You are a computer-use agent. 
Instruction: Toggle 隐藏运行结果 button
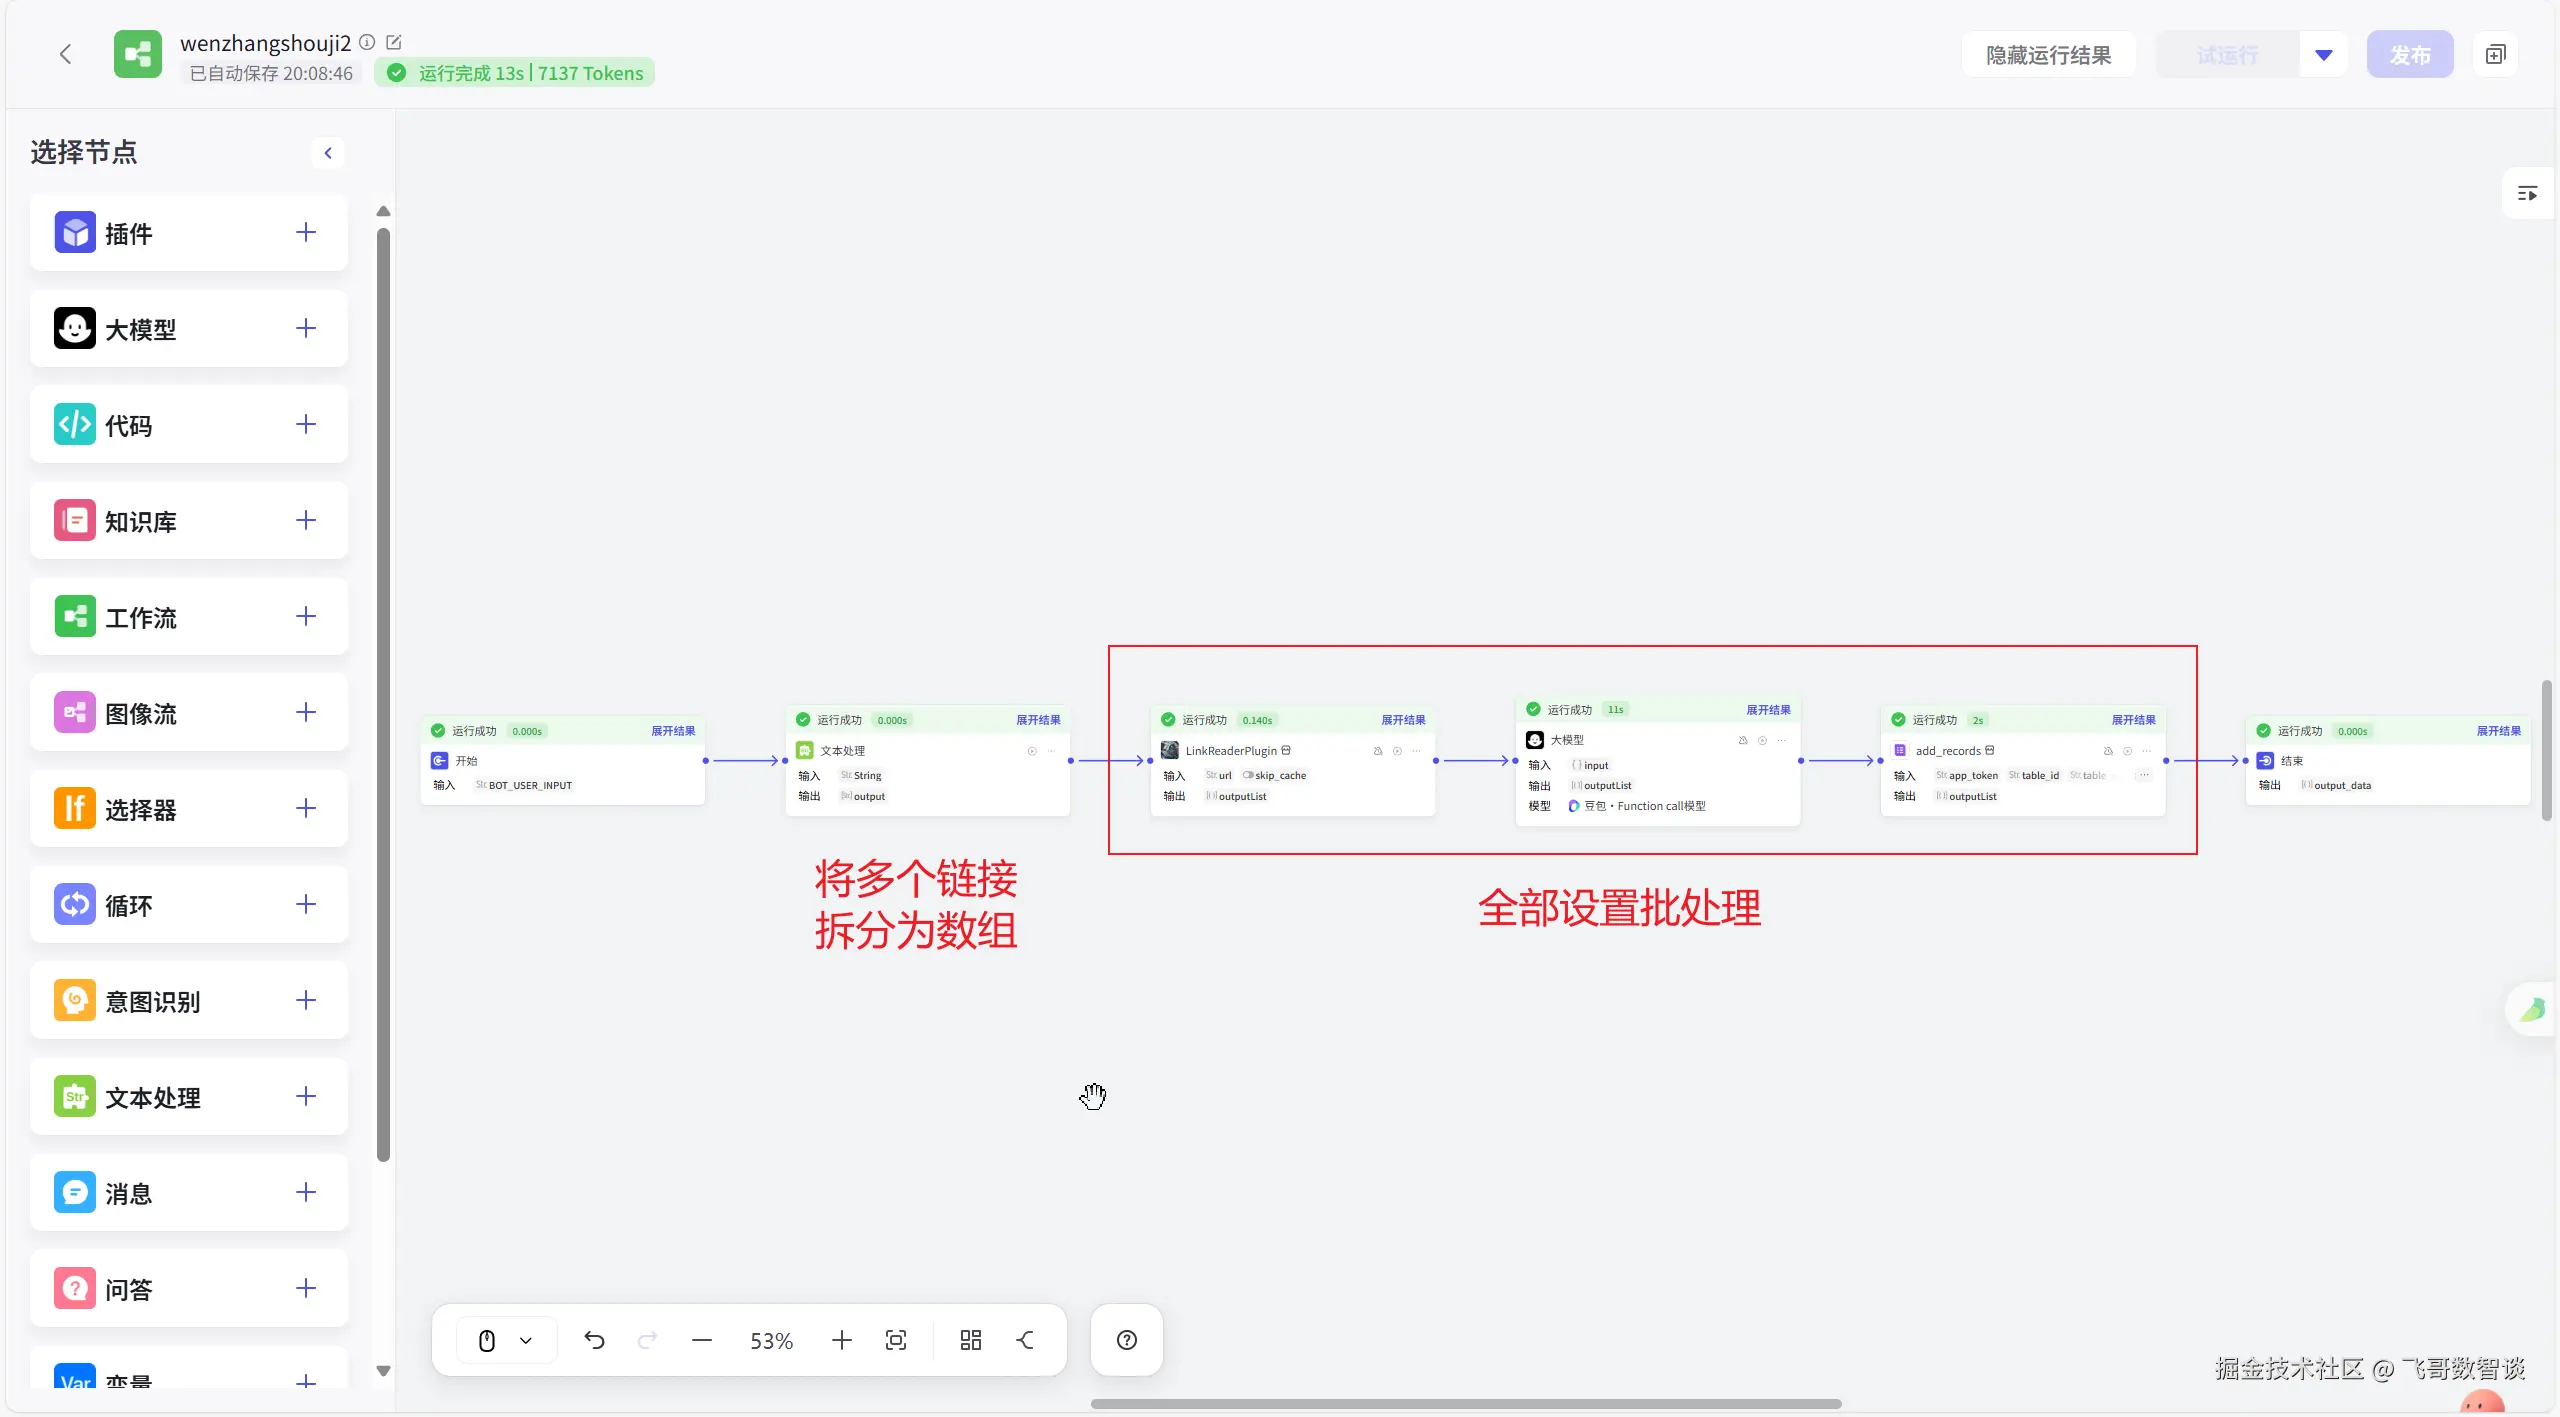tap(2048, 54)
